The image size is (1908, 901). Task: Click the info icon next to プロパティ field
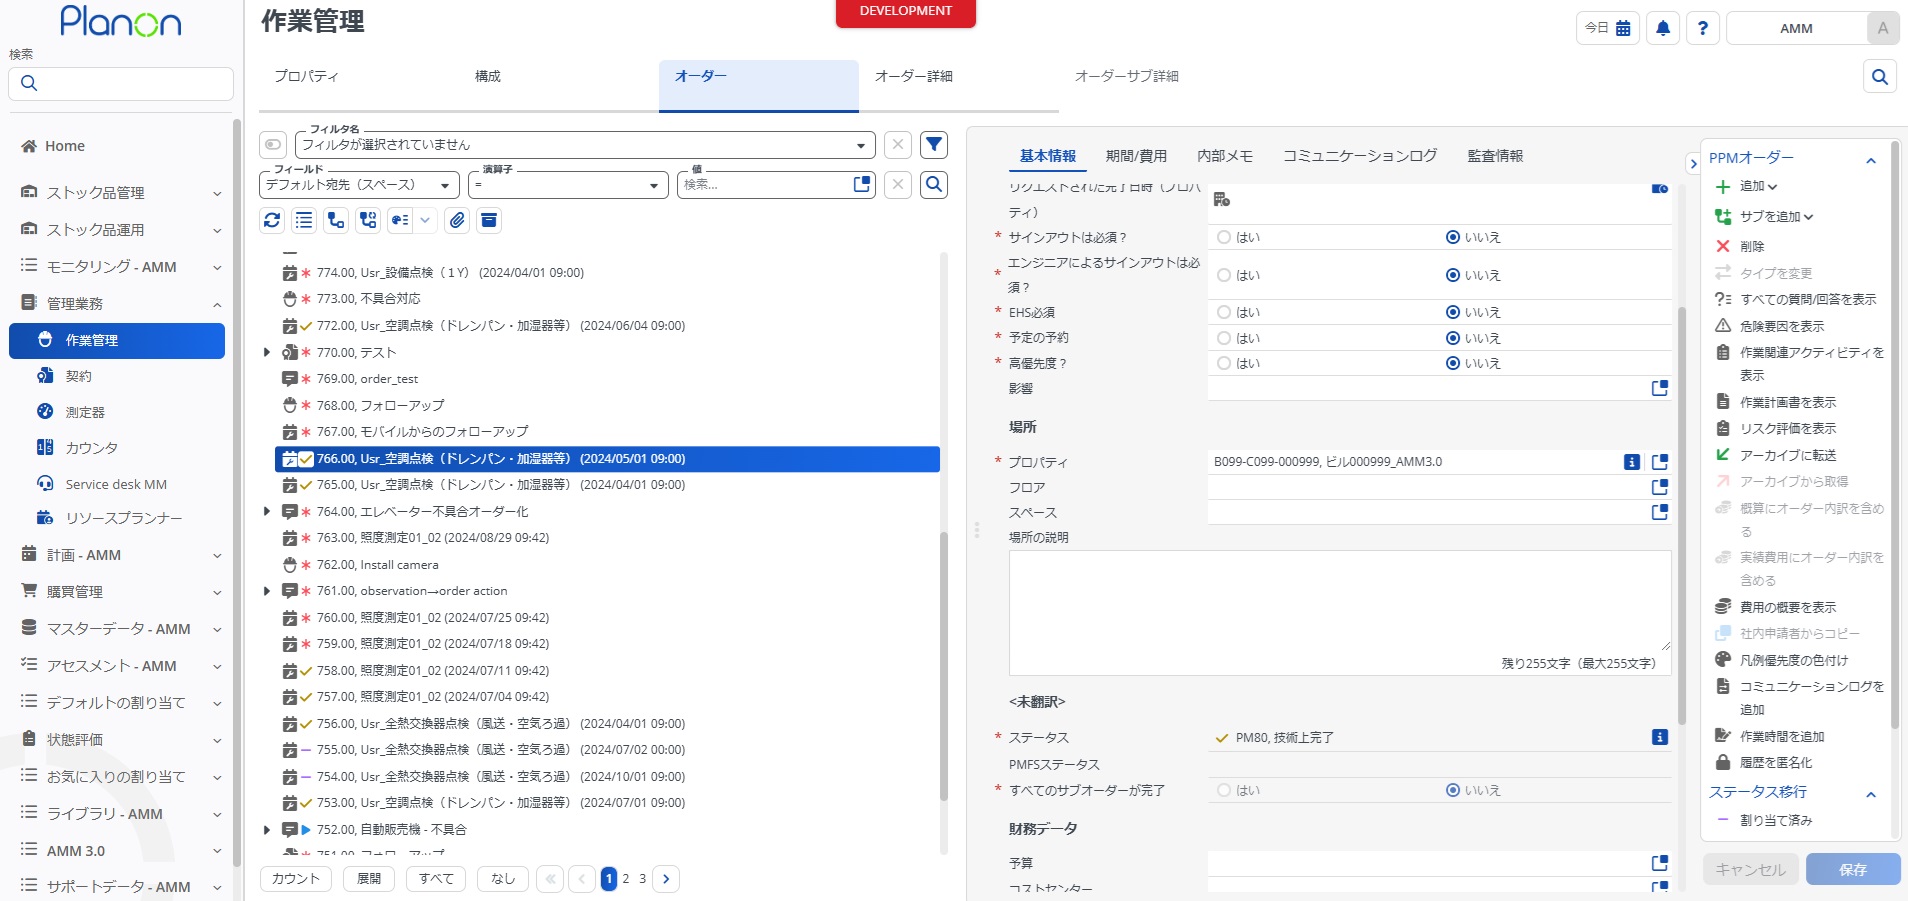(x=1632, y=461)
